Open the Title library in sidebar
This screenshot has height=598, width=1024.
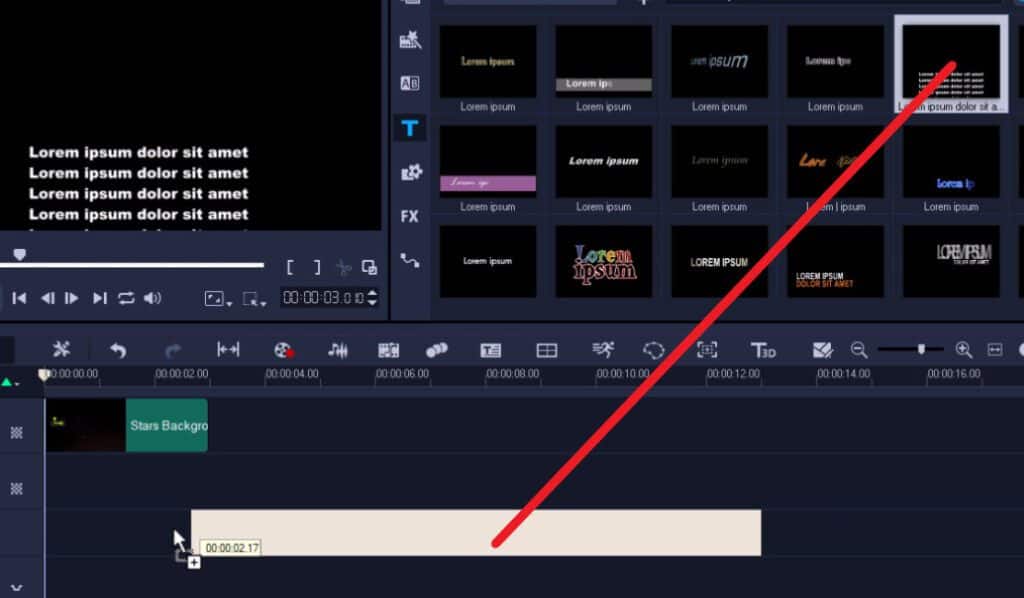(x=410, y=128)
